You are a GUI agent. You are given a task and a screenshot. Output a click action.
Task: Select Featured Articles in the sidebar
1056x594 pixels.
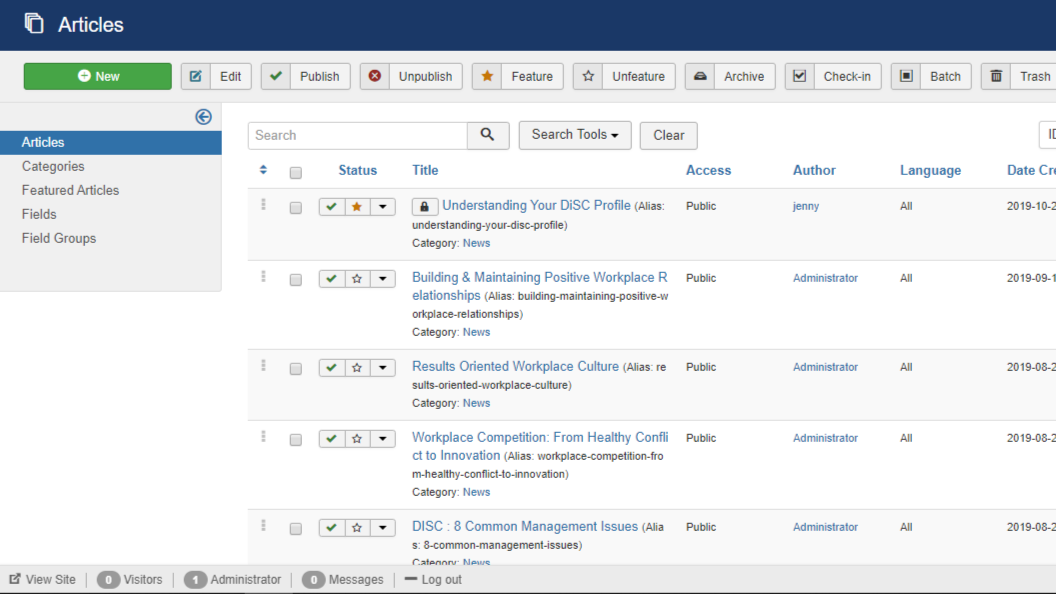tap(70, 191)
